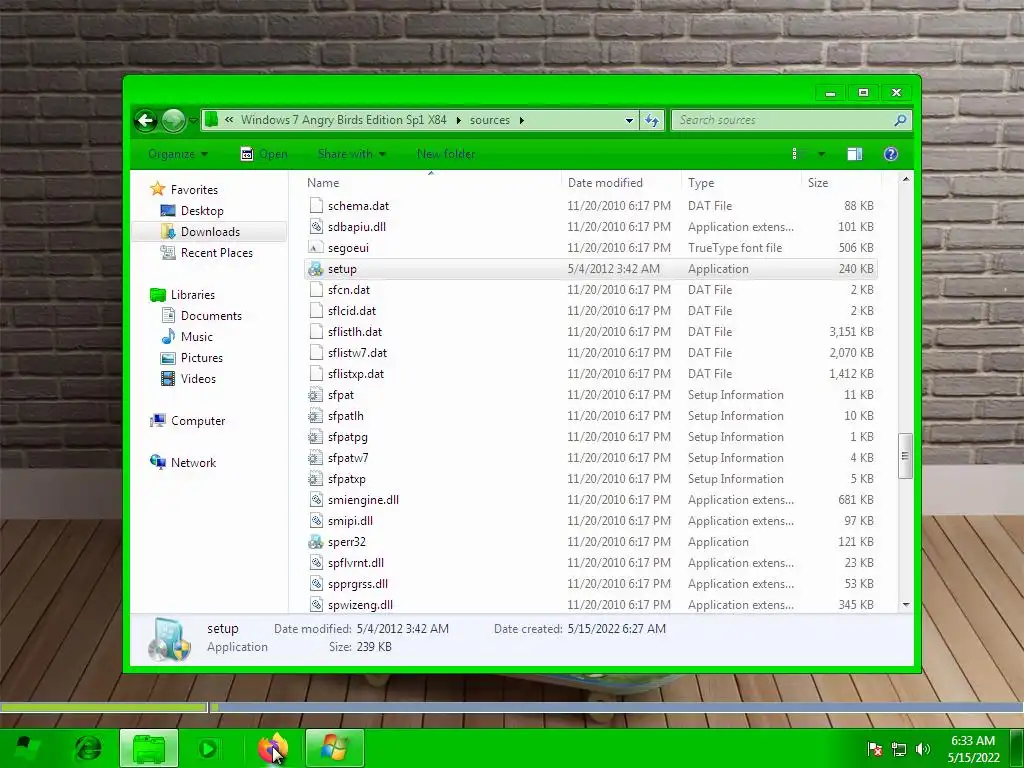Click the file list scrollbar thumb
The image size is (1024, 768).
(x=905, y=456)
